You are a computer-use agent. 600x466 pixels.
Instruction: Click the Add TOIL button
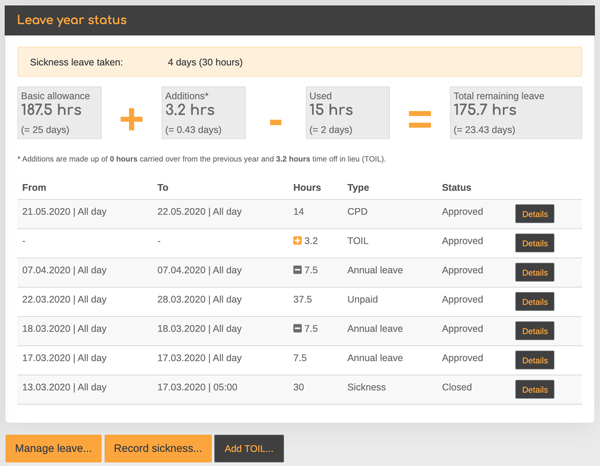pyautogui.click(x=249, y=449)
